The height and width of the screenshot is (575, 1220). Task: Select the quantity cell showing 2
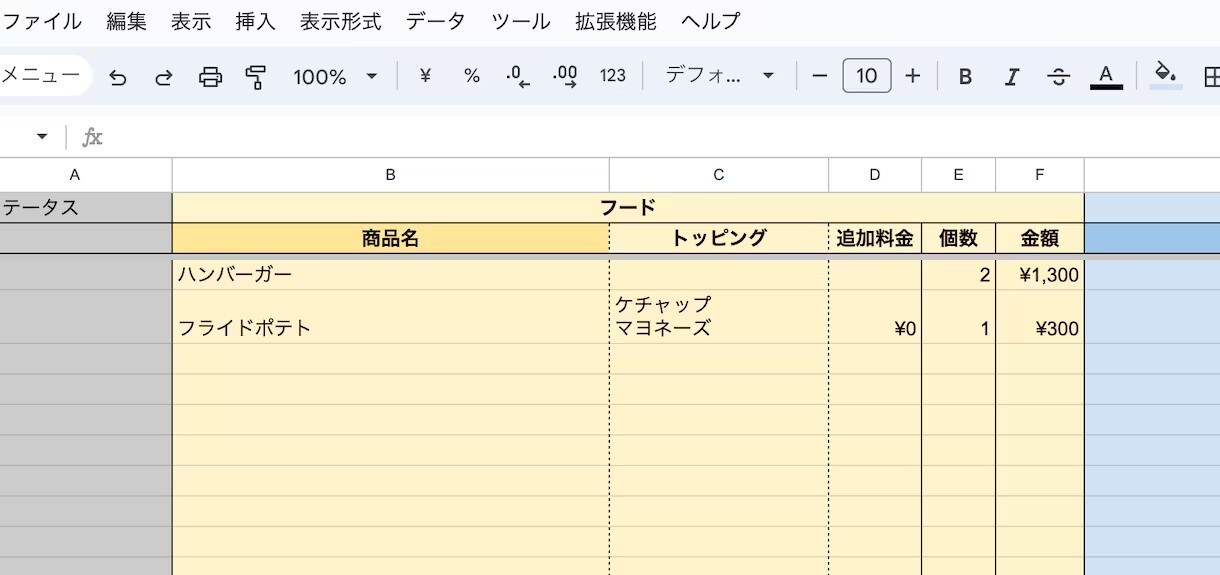(958, 275)
